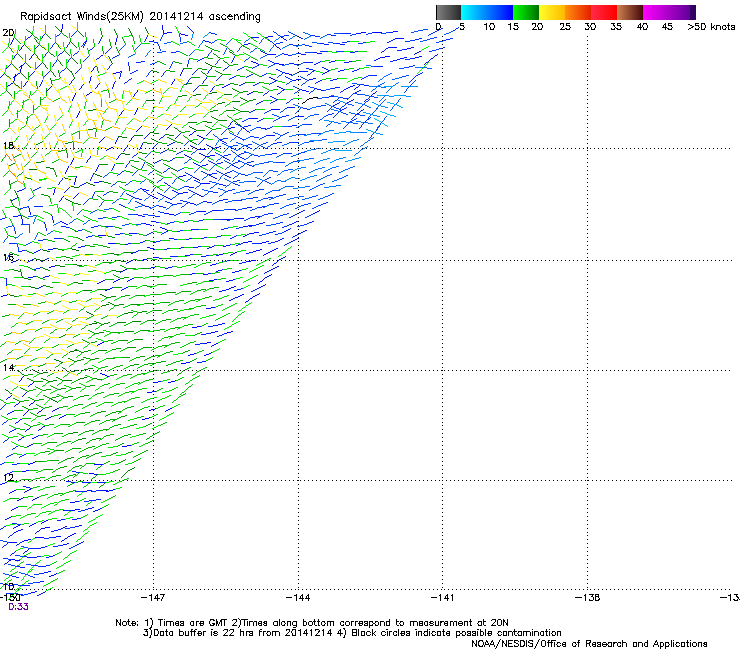Click the longitude label '-141'
The image size is (740, 650).
pyautogui.click(x=442, y=598)
